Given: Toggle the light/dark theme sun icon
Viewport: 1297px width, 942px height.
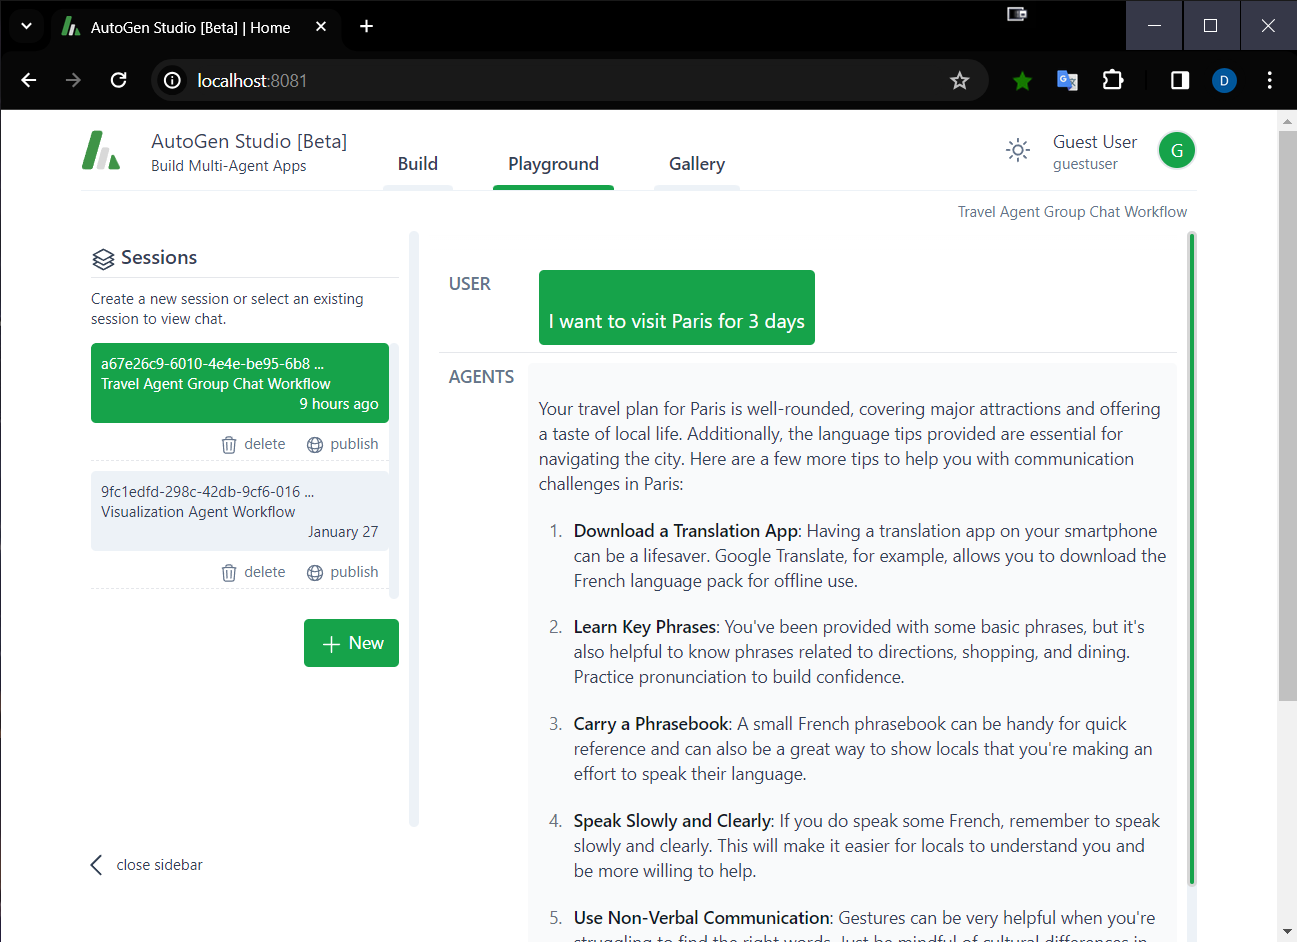Looking at the screenshot, I should [x=1017, y=150].
